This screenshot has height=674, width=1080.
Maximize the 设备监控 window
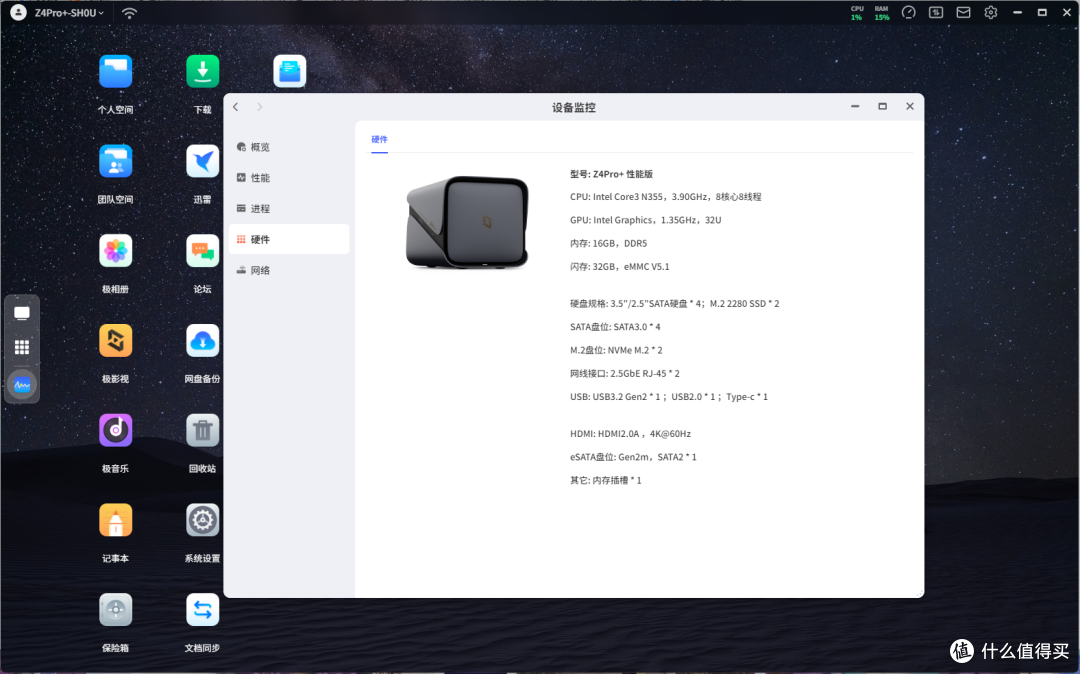tap(882, 106)
